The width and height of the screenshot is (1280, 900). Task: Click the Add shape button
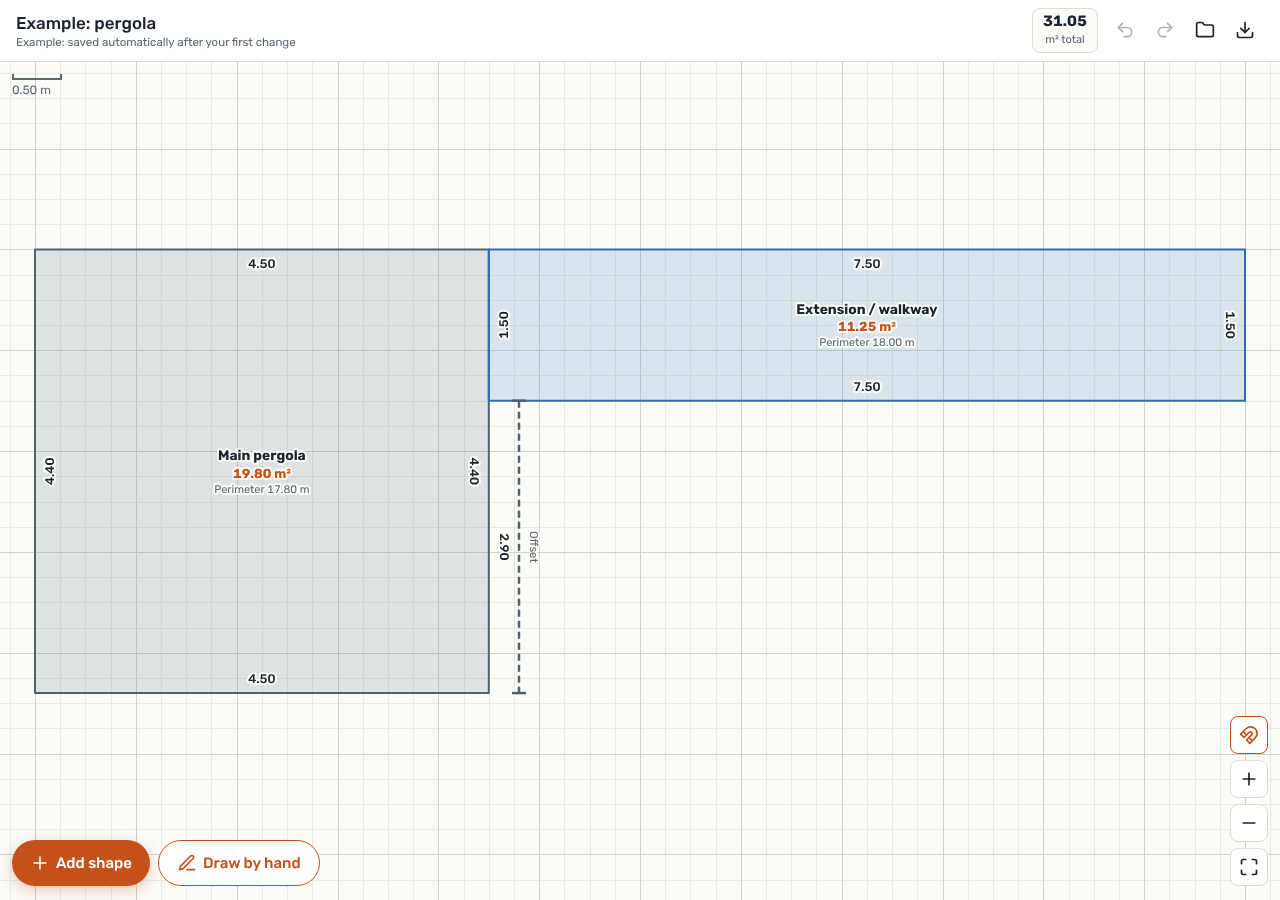[81, 863]
